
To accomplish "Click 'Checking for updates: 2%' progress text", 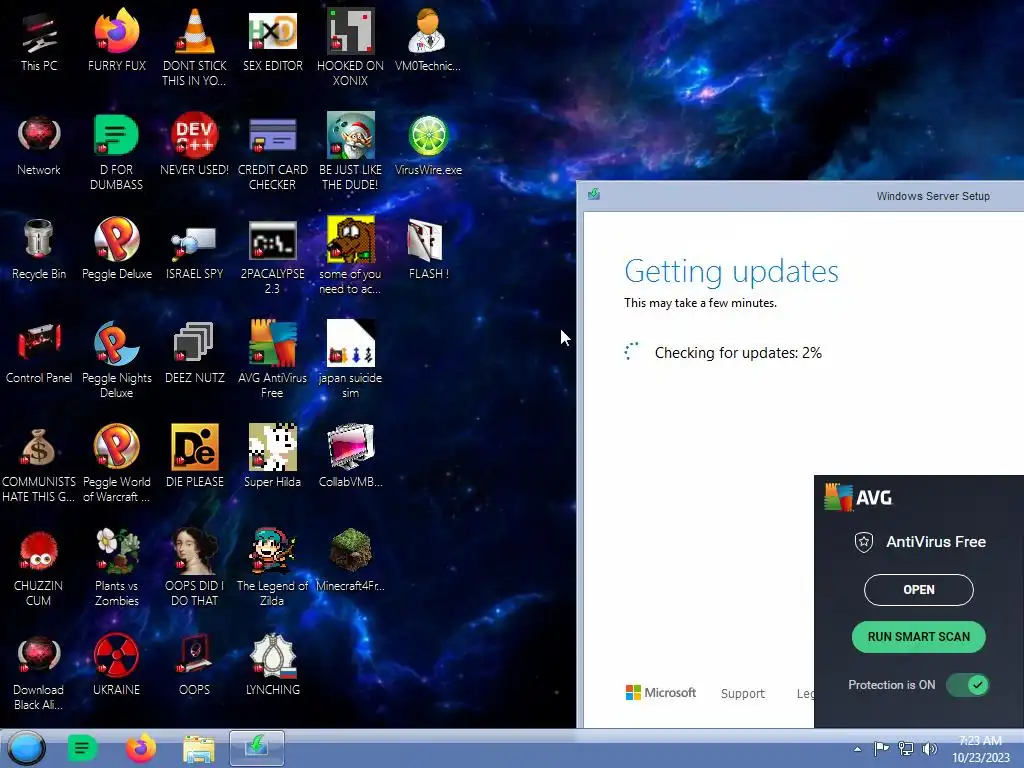I will coord(738,353).
